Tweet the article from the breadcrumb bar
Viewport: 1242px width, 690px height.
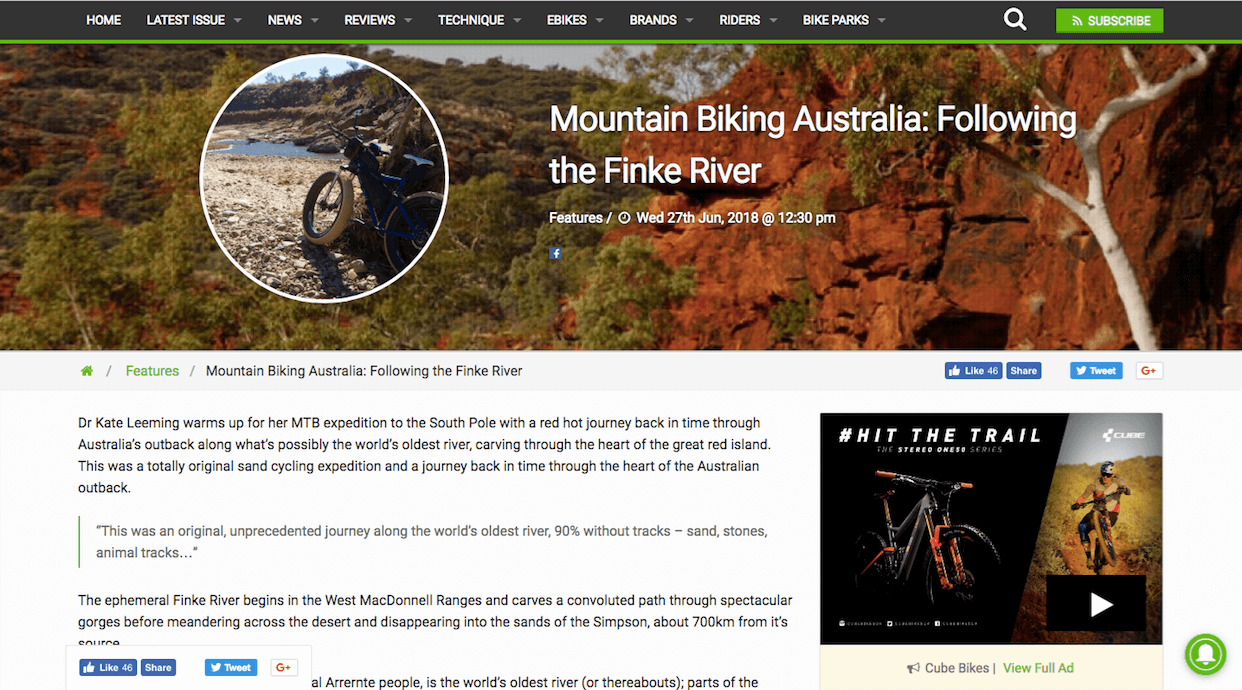(x=1096, y=370)
